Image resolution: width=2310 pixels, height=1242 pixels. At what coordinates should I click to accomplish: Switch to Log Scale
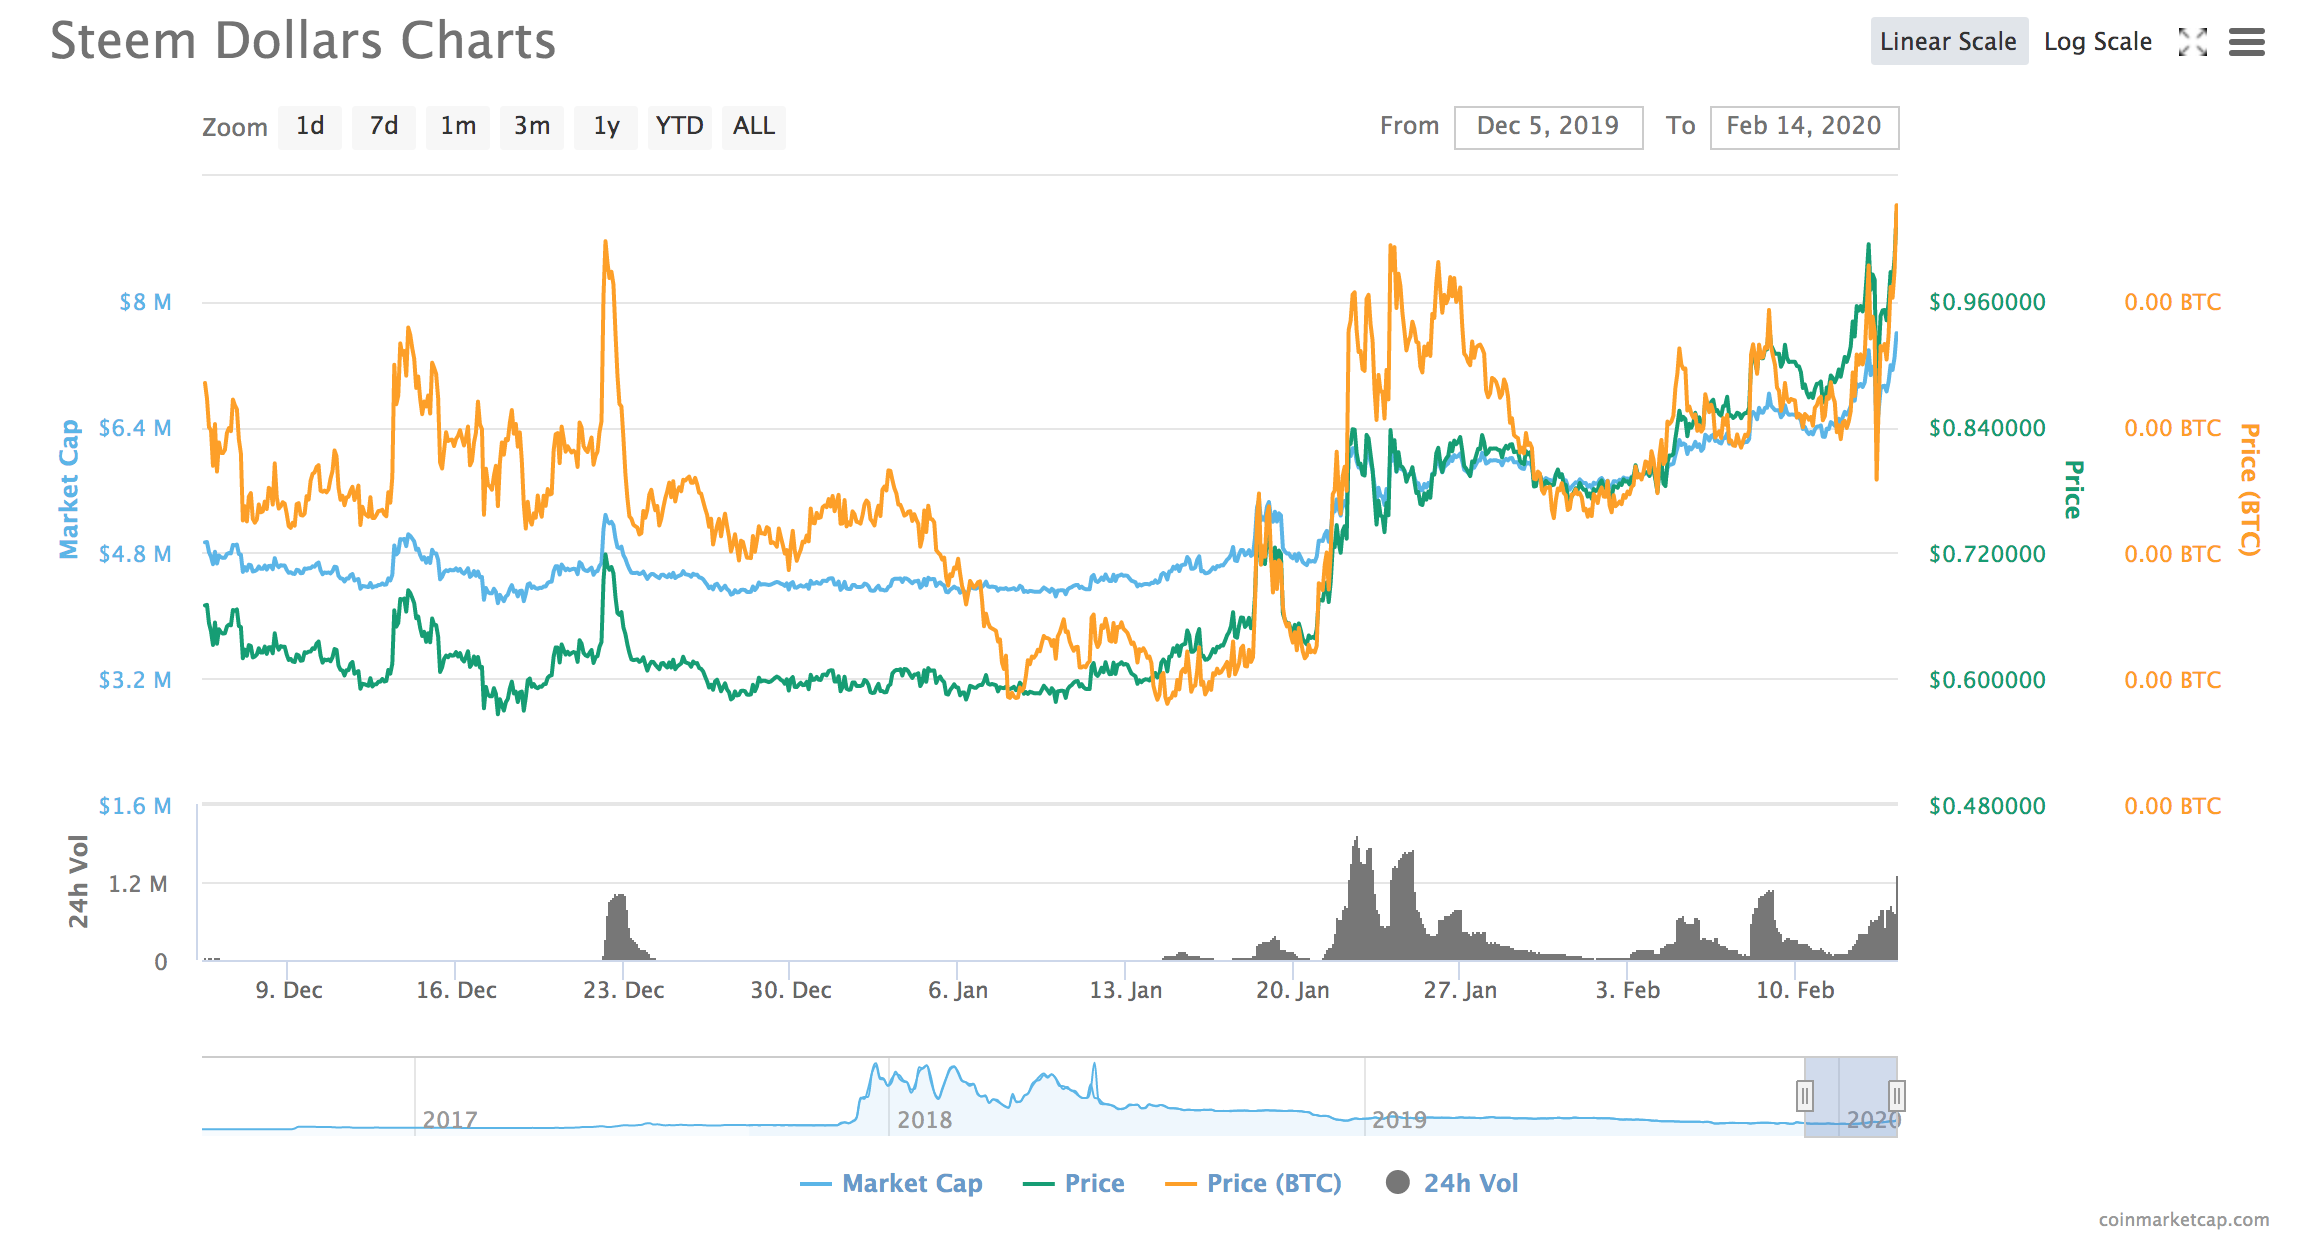pos(2097,41)
